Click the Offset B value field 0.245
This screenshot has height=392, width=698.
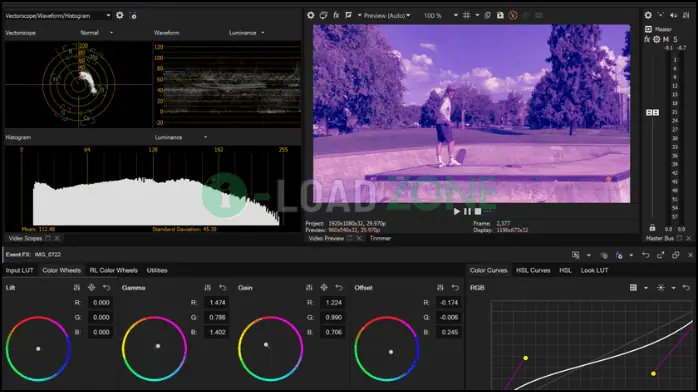[449, 332]
